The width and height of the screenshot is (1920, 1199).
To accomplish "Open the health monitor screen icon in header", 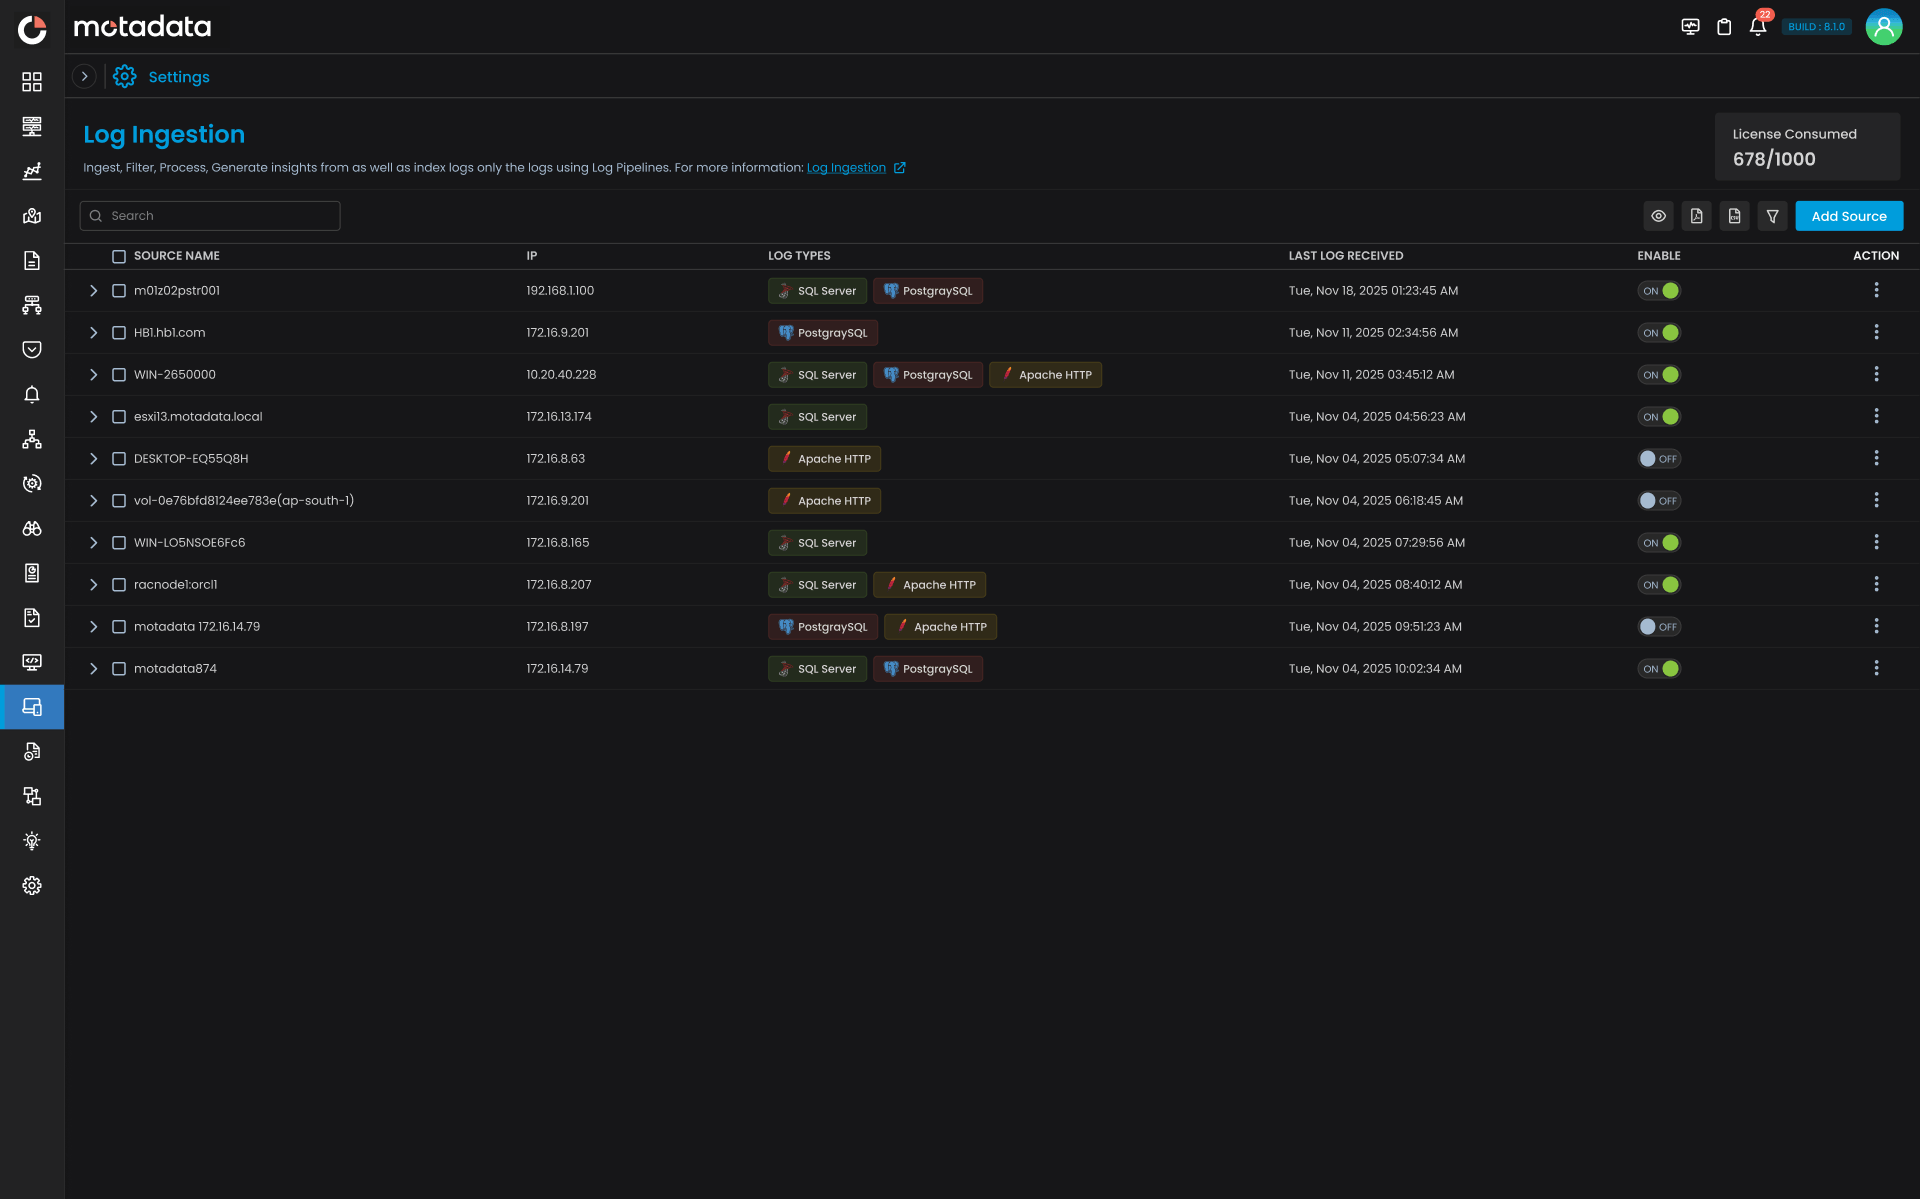I will tap(1690, 27).
